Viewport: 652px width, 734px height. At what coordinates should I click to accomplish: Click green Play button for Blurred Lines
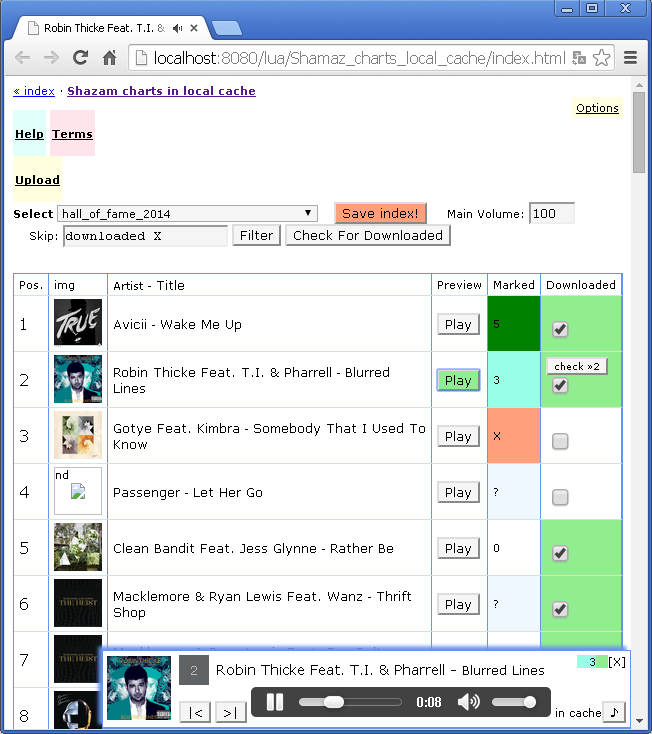click(458, 380)
